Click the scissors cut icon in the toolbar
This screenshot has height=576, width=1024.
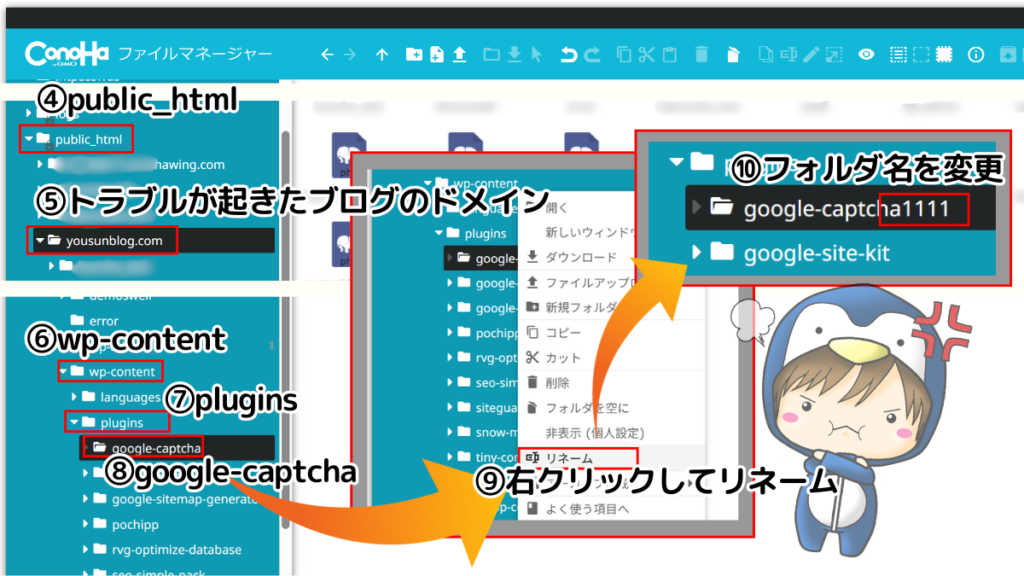(x=647, y=54)
